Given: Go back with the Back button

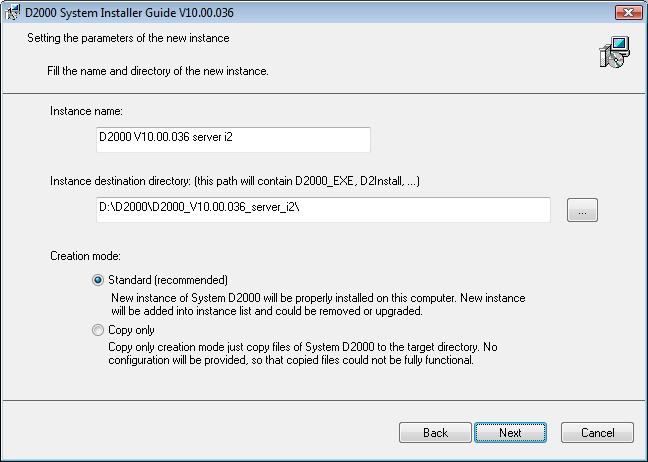Looking at the screenshot, I should 435,433.
